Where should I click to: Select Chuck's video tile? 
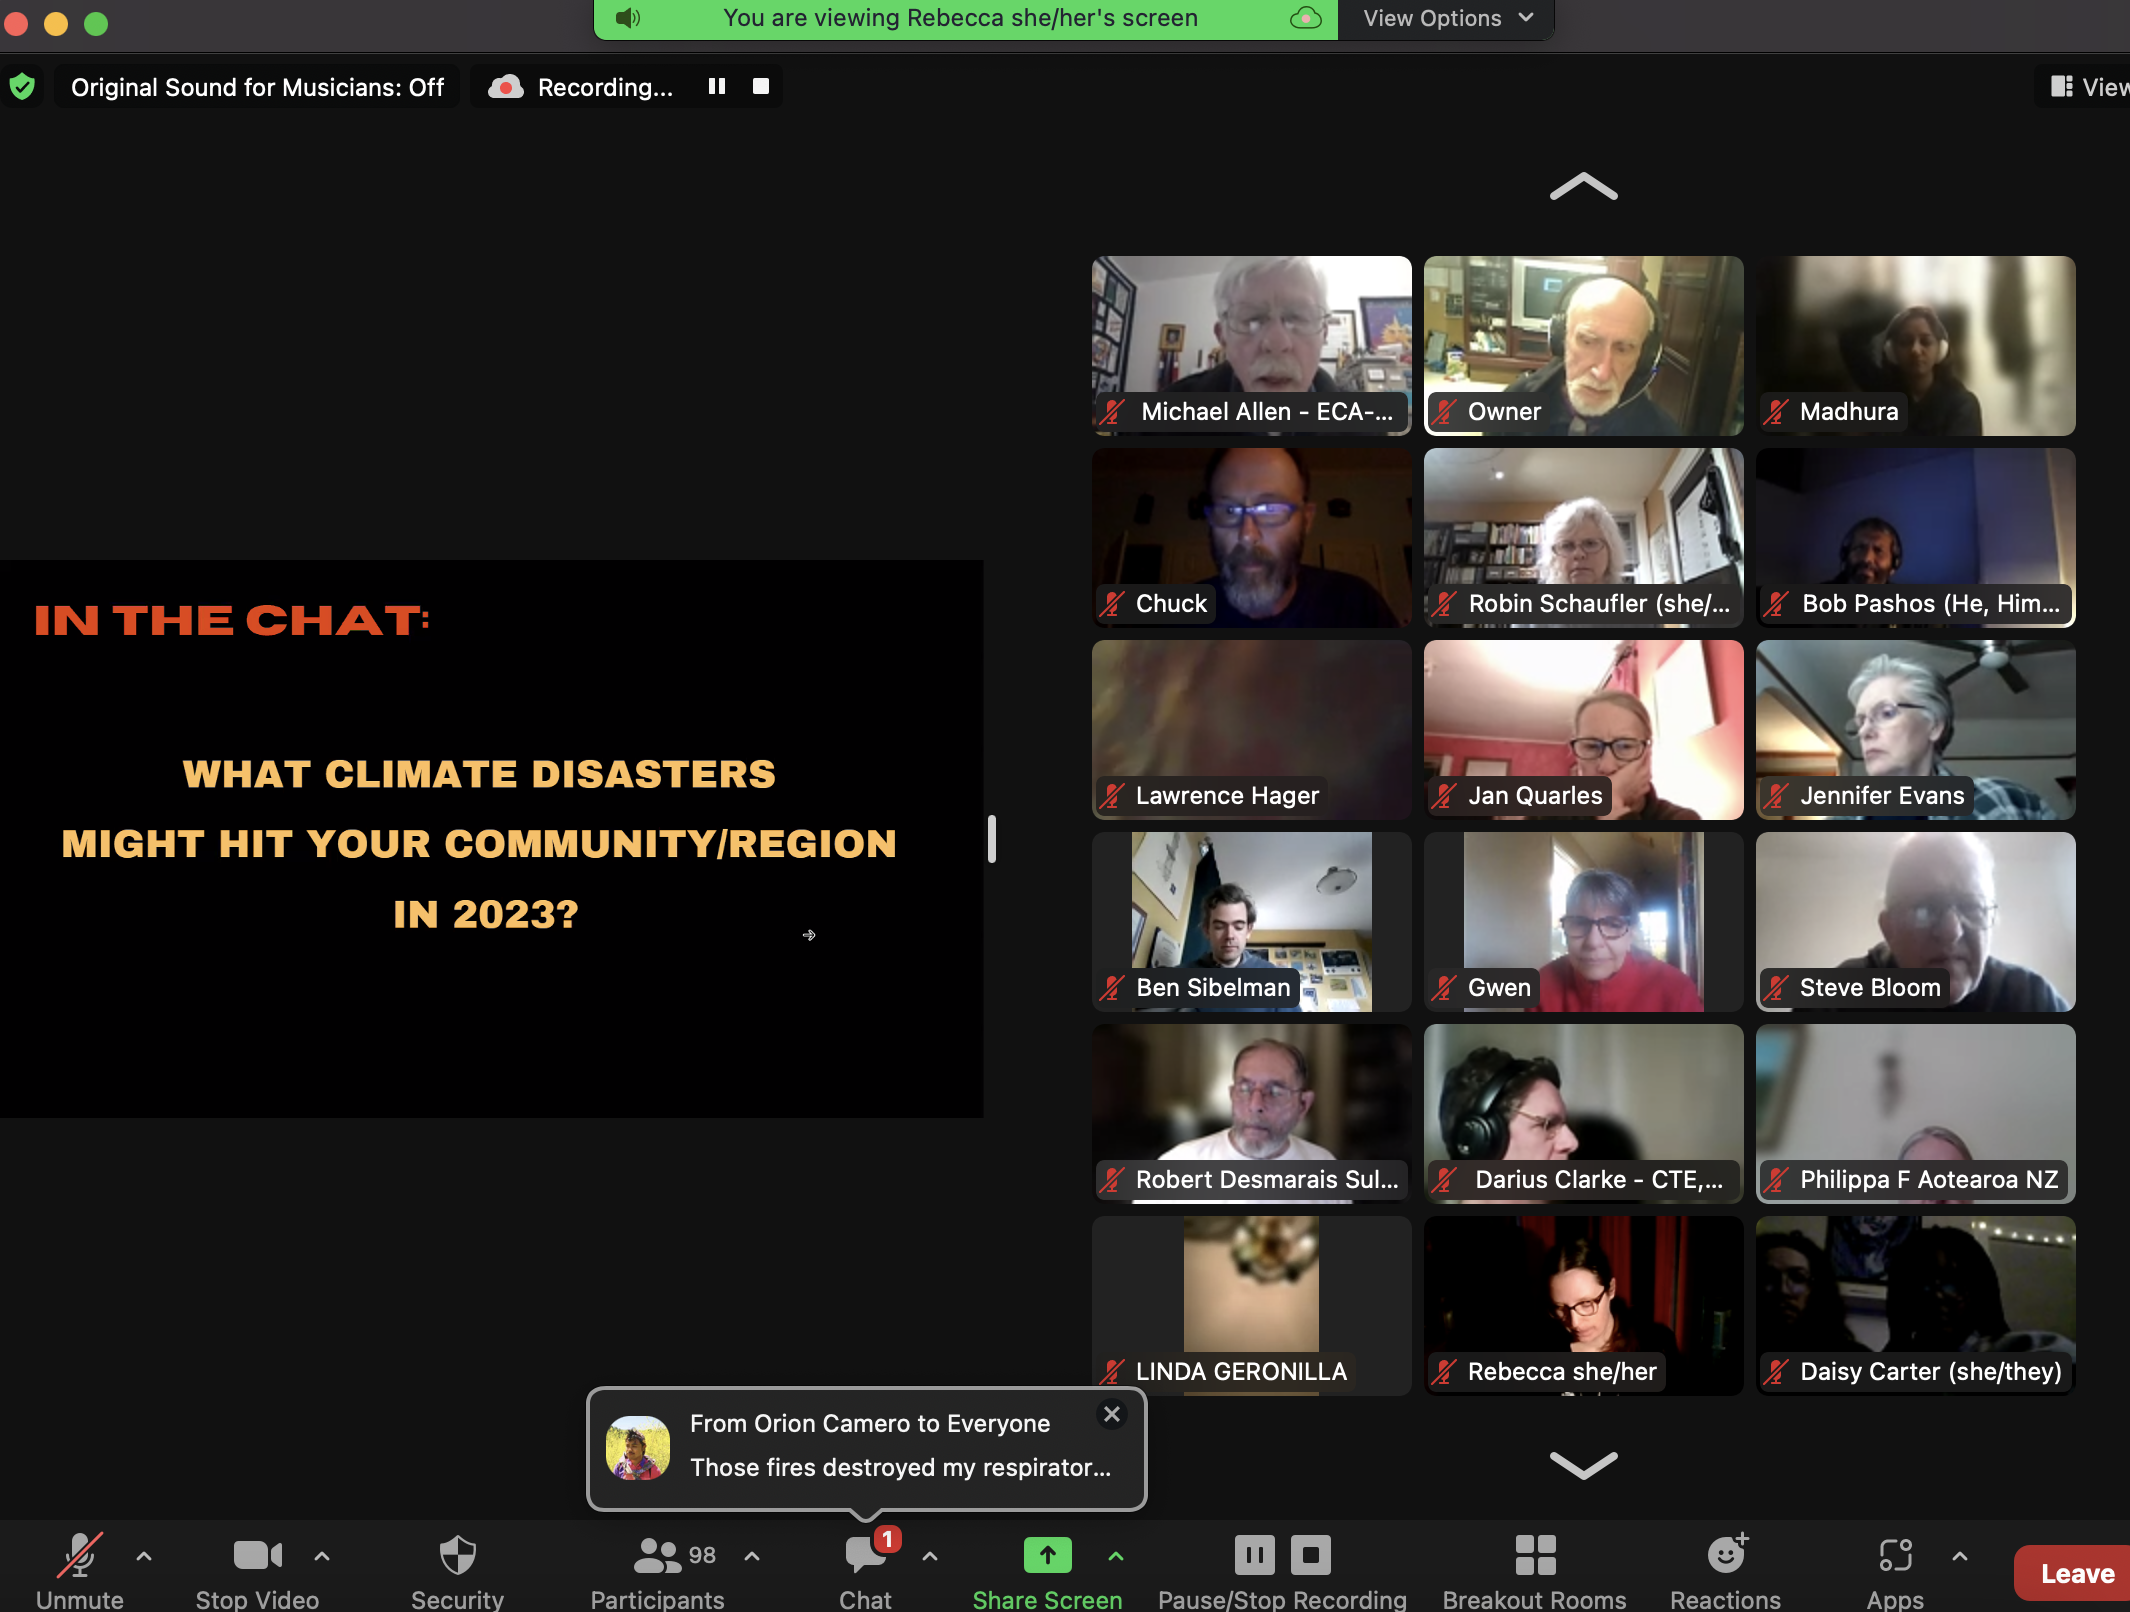pyautogui.click(x=1252, y=537)
